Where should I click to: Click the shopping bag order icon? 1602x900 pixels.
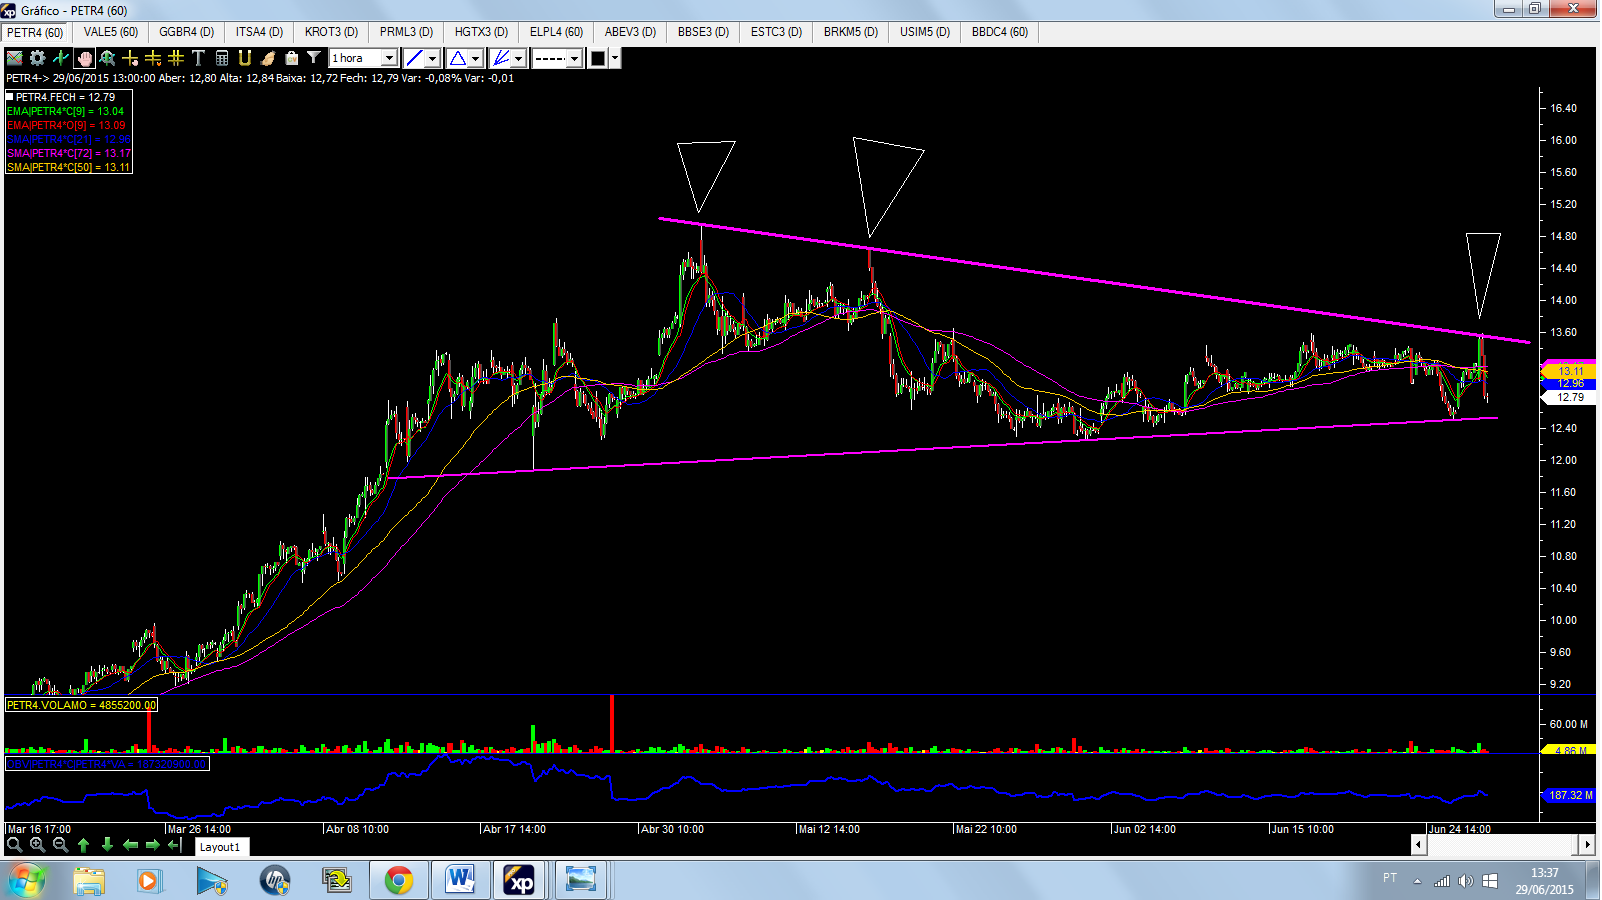click(291, 58)
